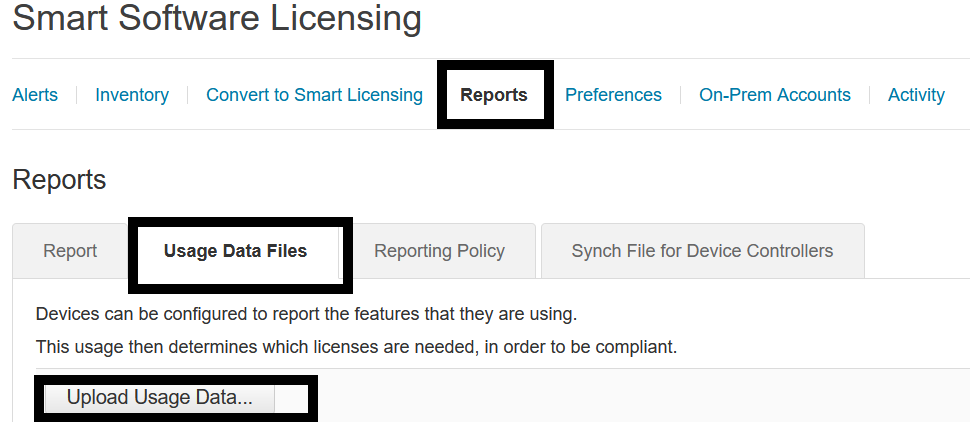Open Synch File for Device Controllers tab

702,251
